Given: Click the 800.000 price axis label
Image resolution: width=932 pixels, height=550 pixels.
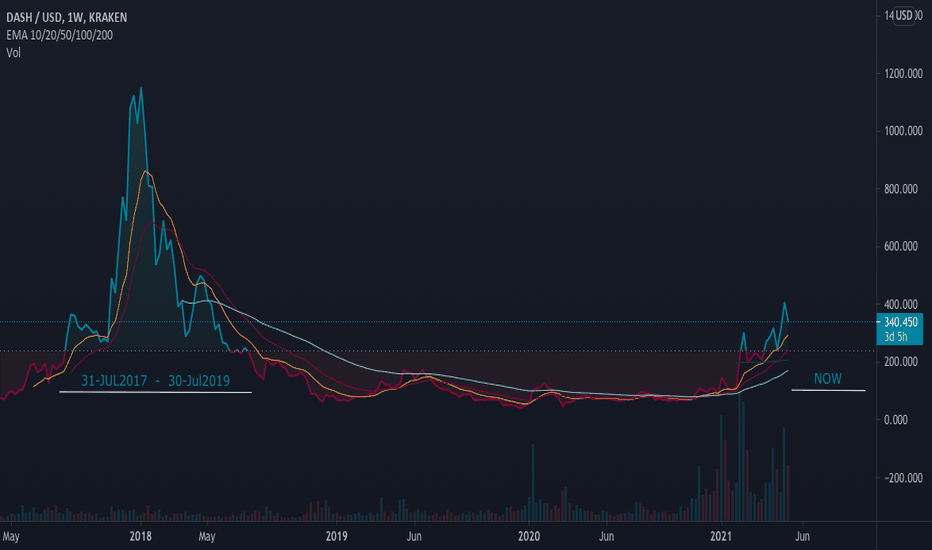Looking at the screenshot, I should (x=901, y=189).
